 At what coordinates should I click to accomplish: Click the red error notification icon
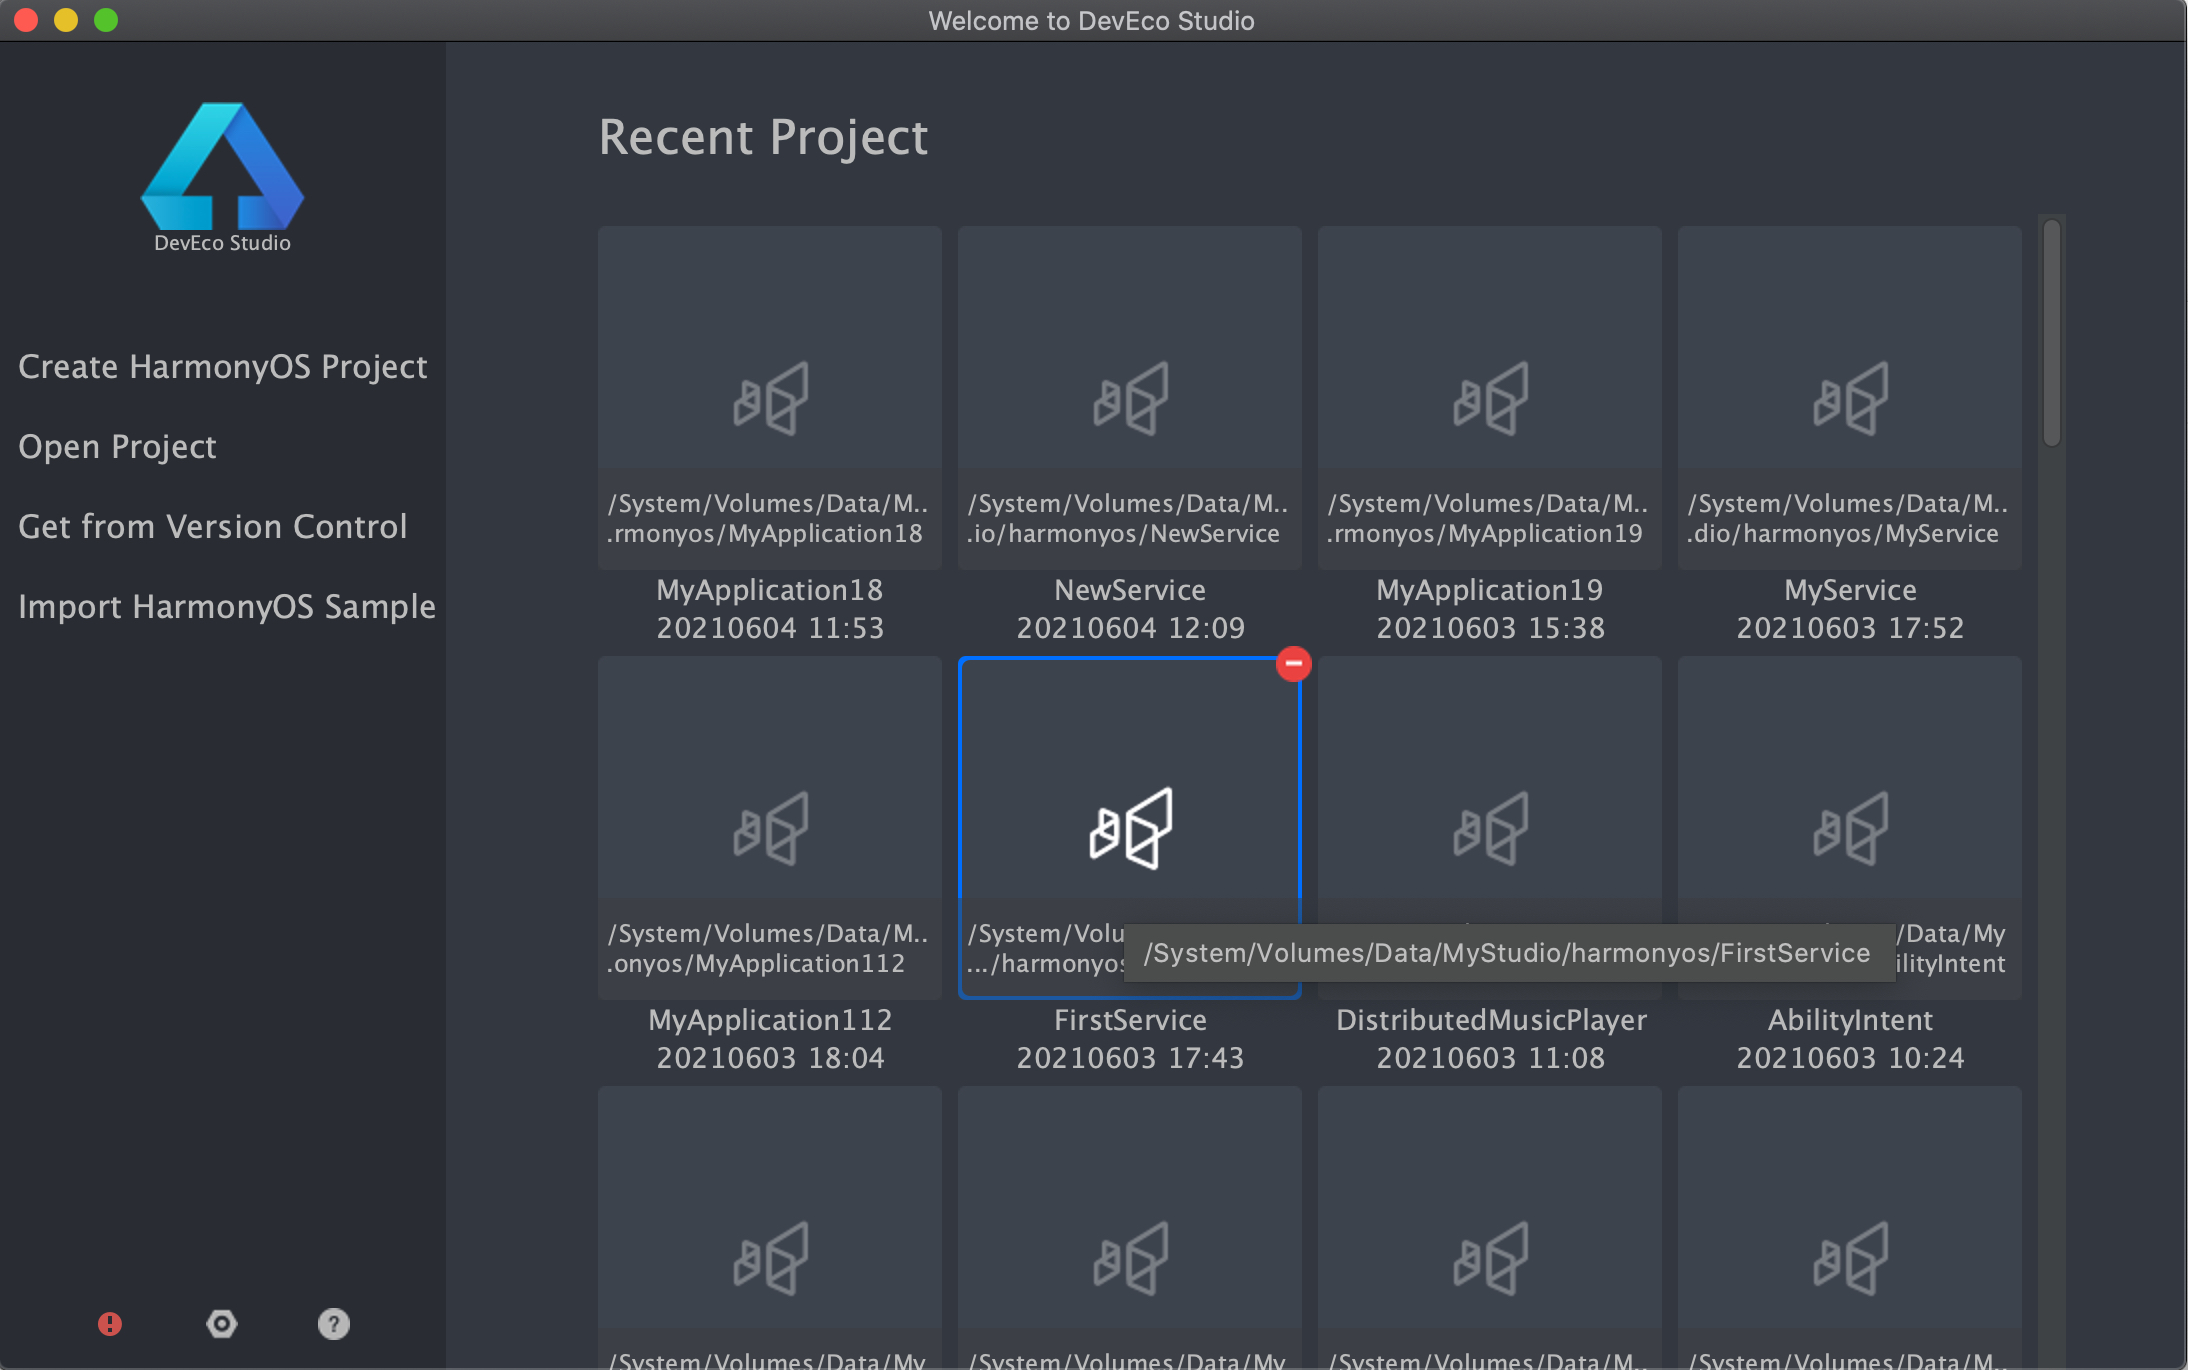(x=110, y=1324)
